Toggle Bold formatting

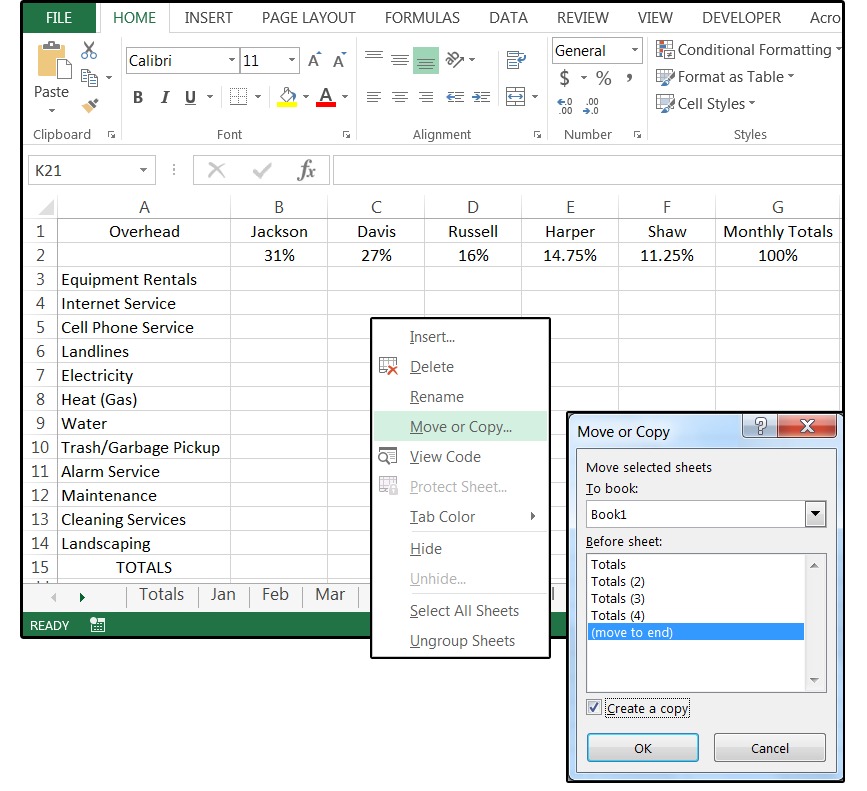click(x=138, y=97)
